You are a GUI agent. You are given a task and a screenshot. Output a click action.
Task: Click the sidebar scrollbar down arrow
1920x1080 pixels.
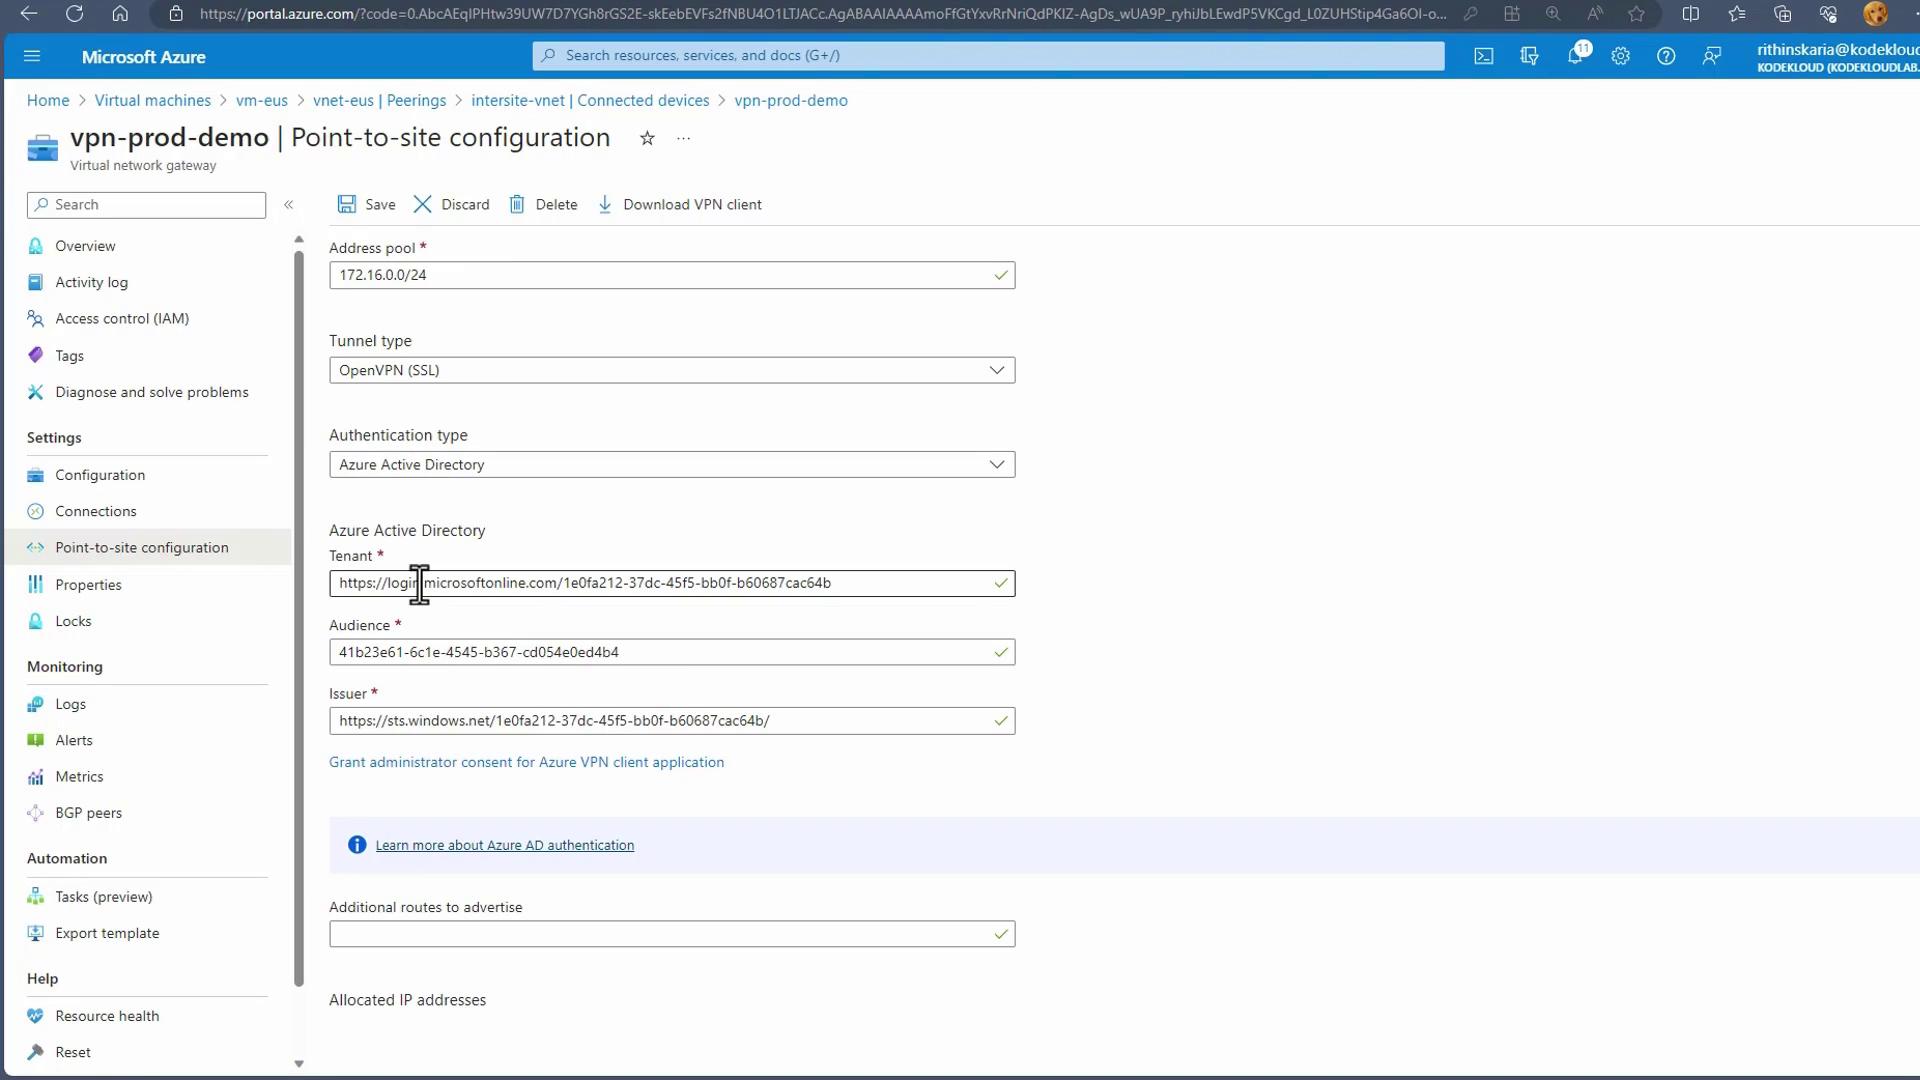(298, 1064)
